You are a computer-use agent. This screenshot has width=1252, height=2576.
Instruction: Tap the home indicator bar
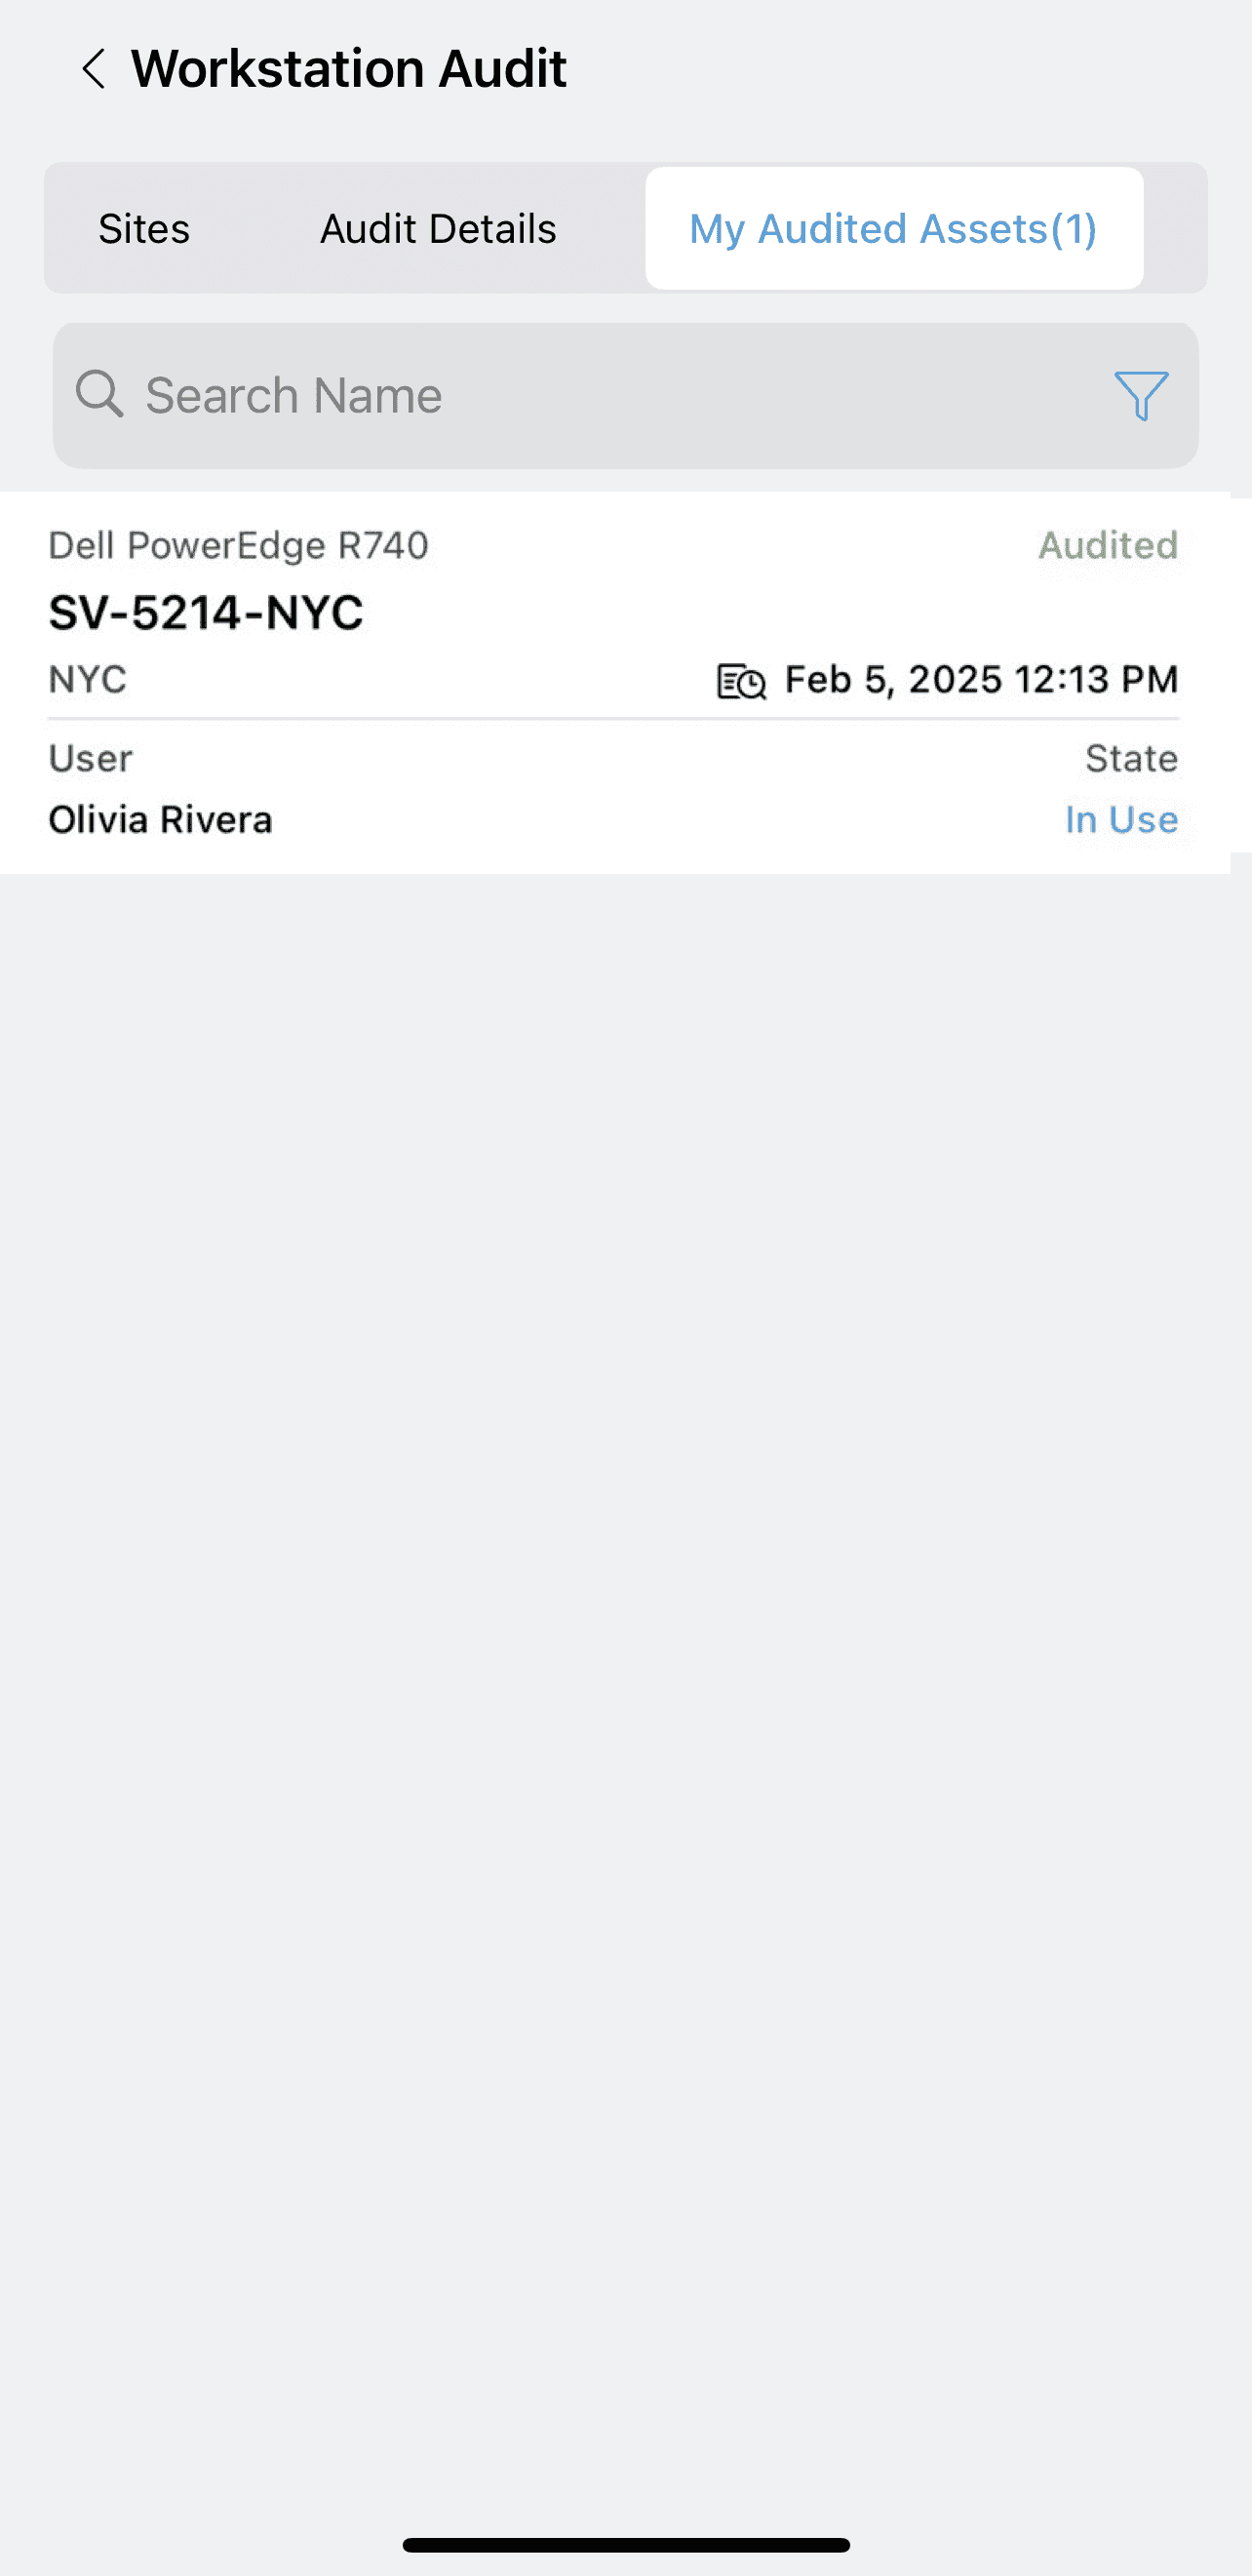626,2545
